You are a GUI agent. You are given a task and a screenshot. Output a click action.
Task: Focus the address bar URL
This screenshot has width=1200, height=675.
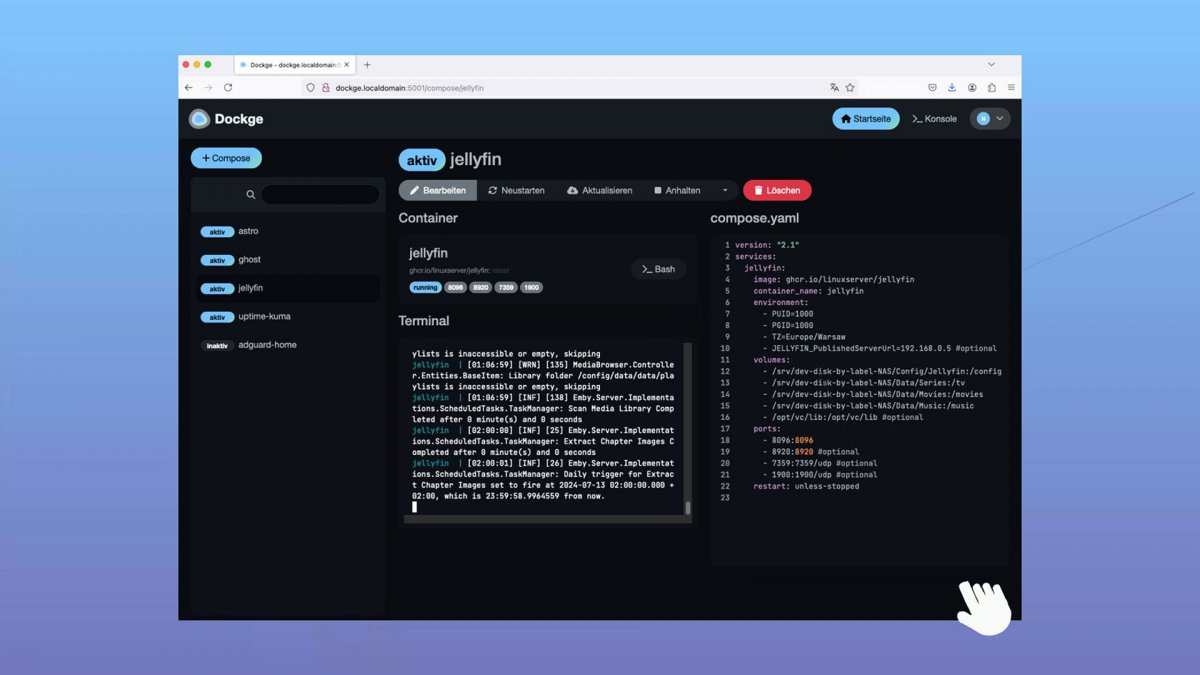410,88
